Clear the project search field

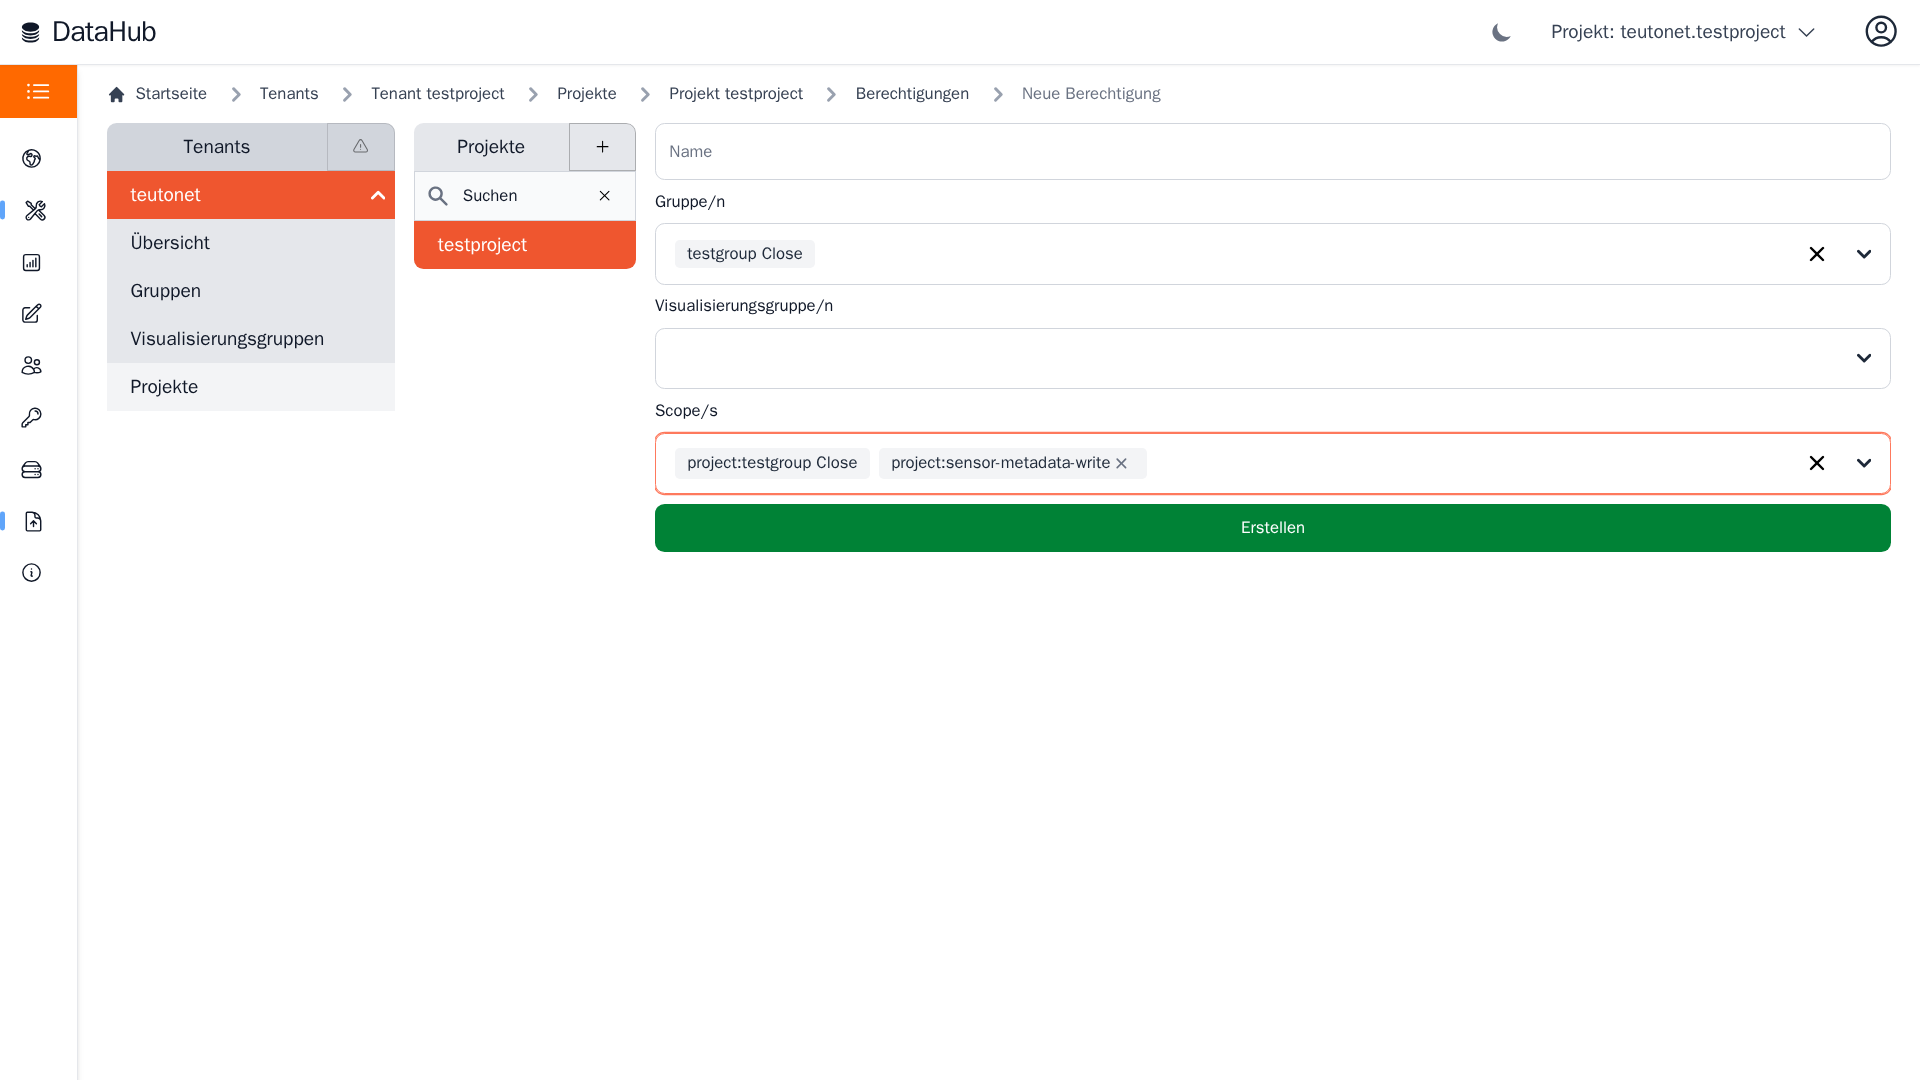coord(605,196)
